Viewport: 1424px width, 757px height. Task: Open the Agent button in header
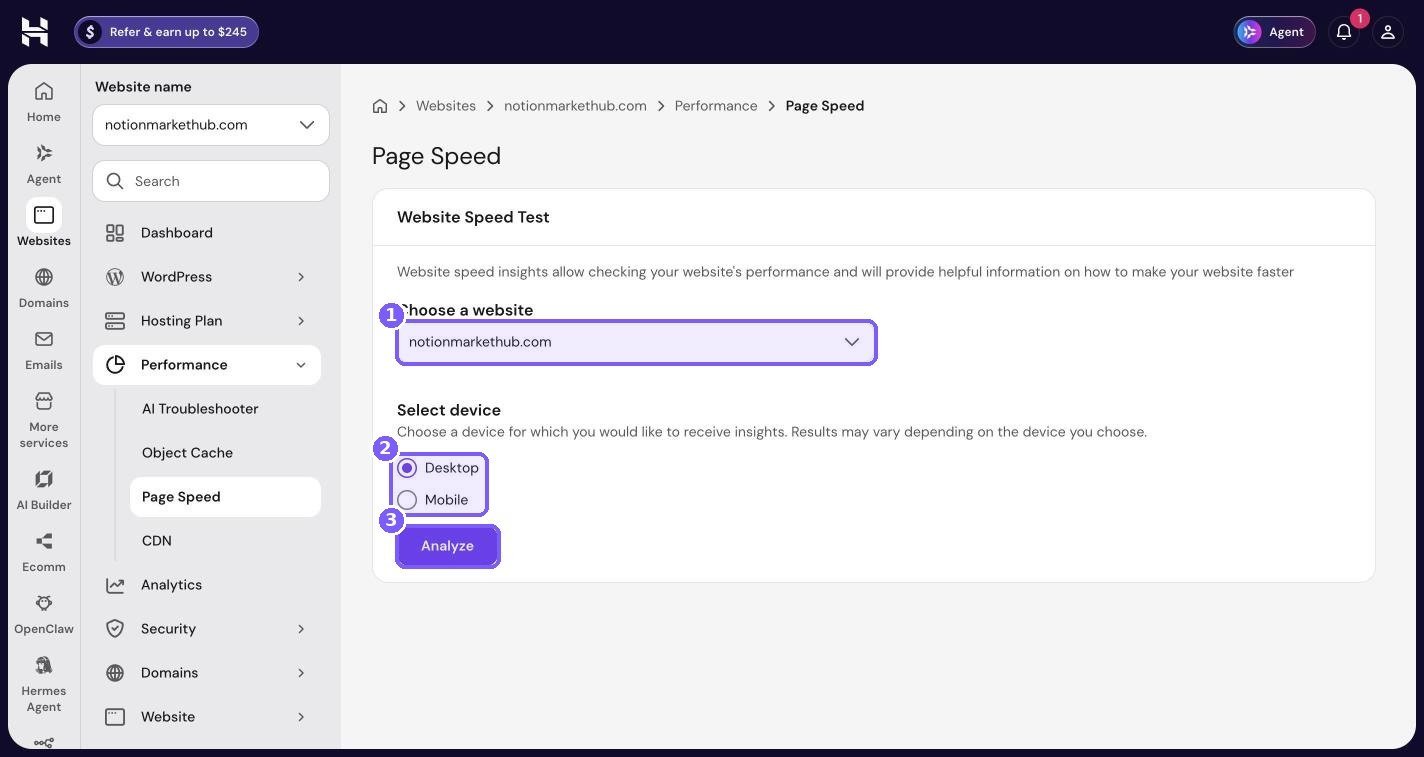pyautogui.click(x=1274, y=32)
